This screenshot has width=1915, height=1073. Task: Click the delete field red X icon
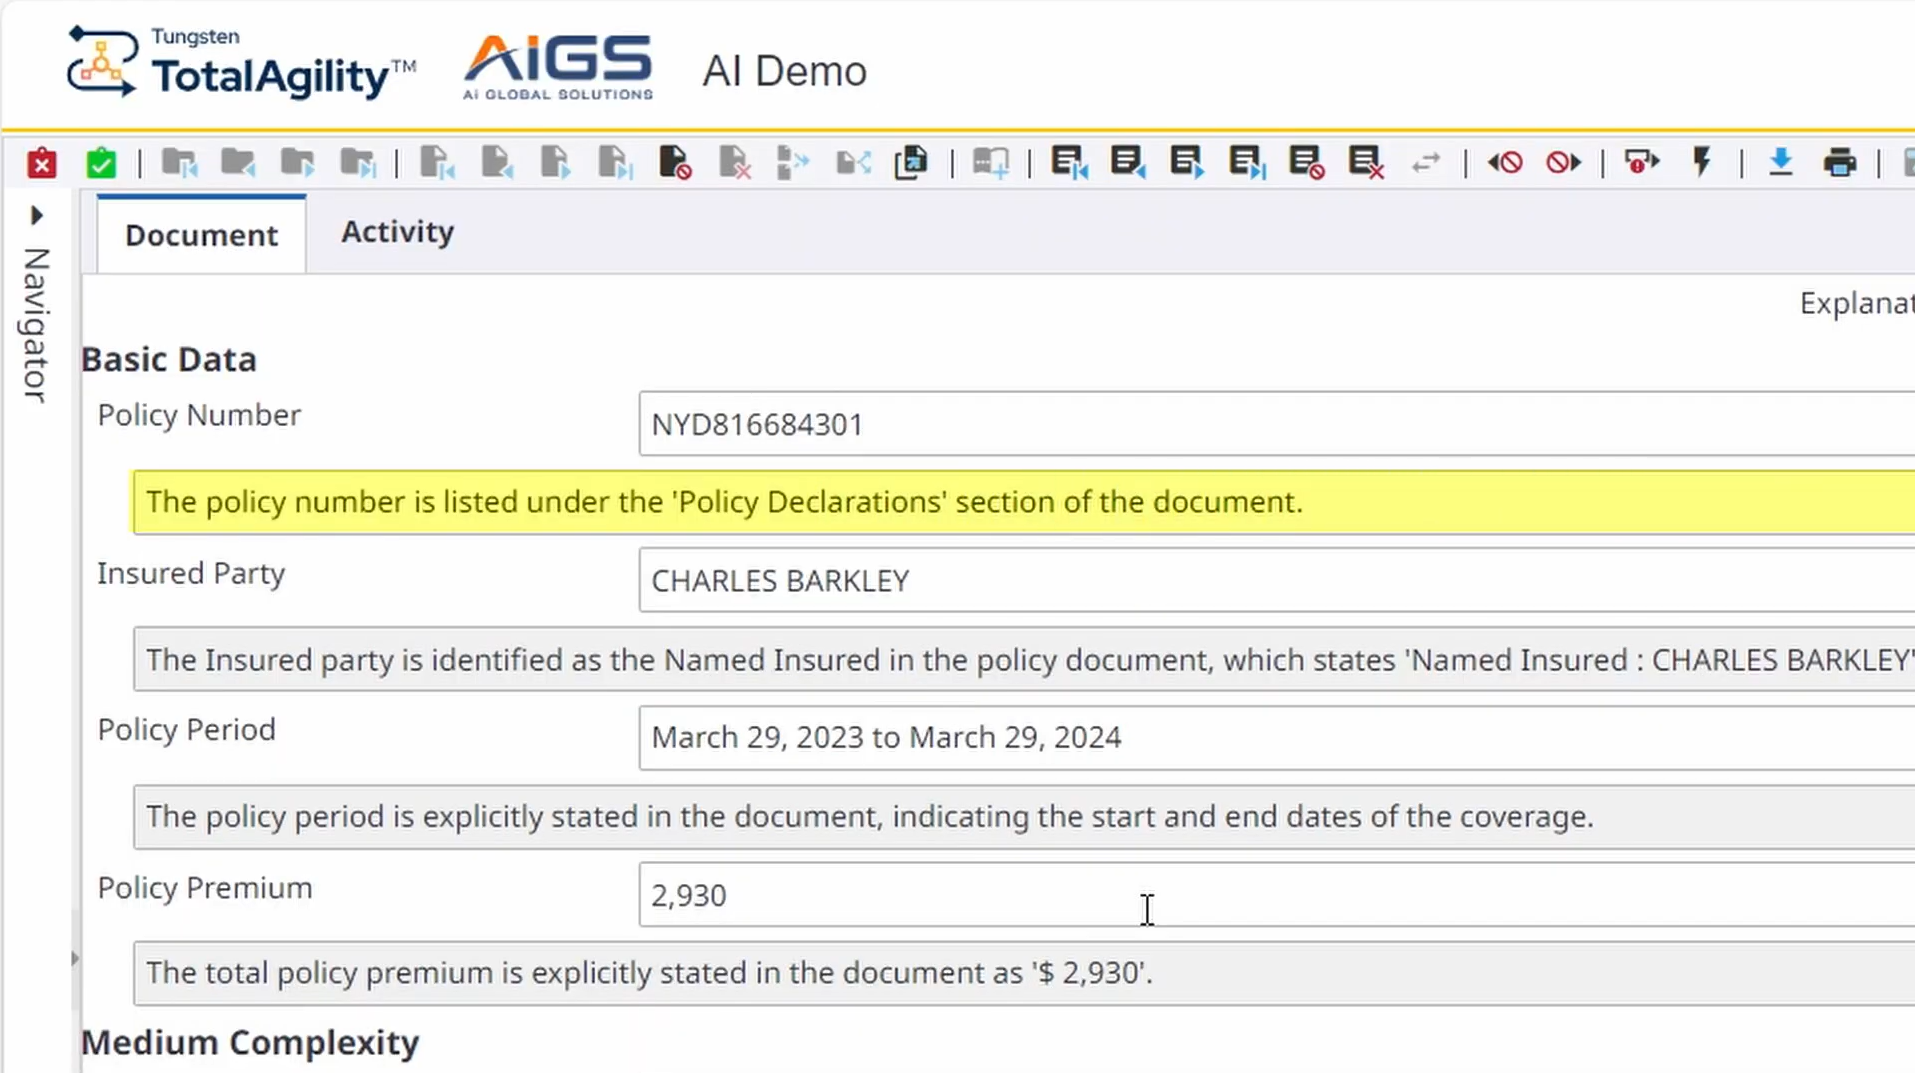1365,163
